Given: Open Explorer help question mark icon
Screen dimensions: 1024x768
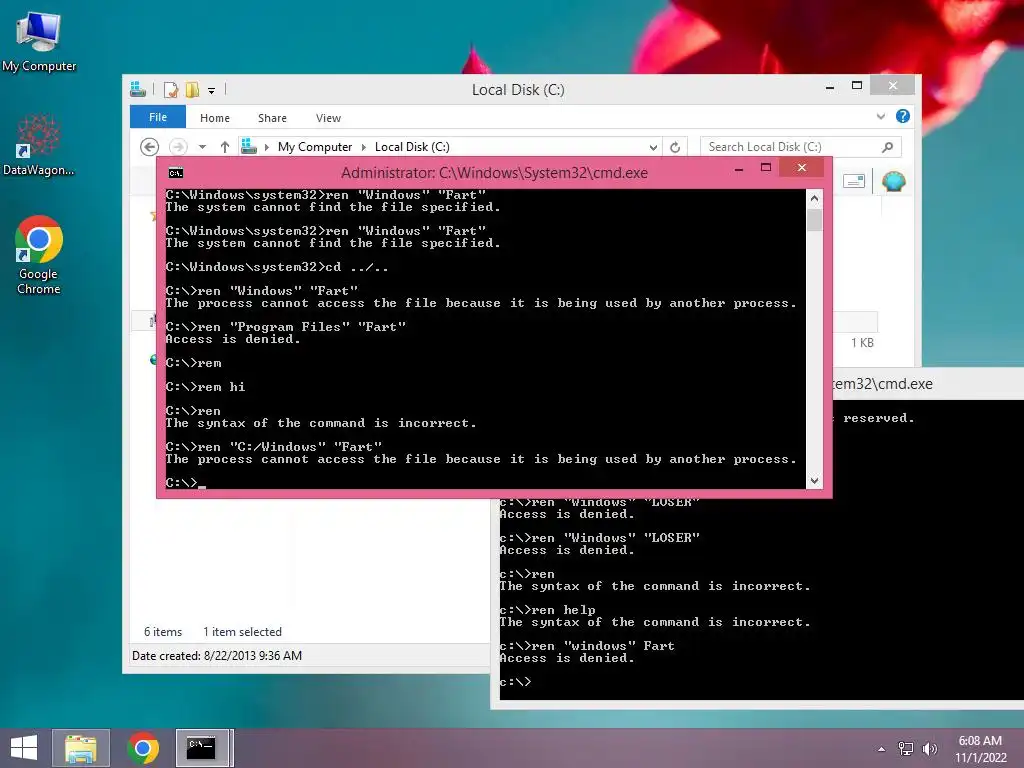Looking at the screenshot, I should click(903, 116).
